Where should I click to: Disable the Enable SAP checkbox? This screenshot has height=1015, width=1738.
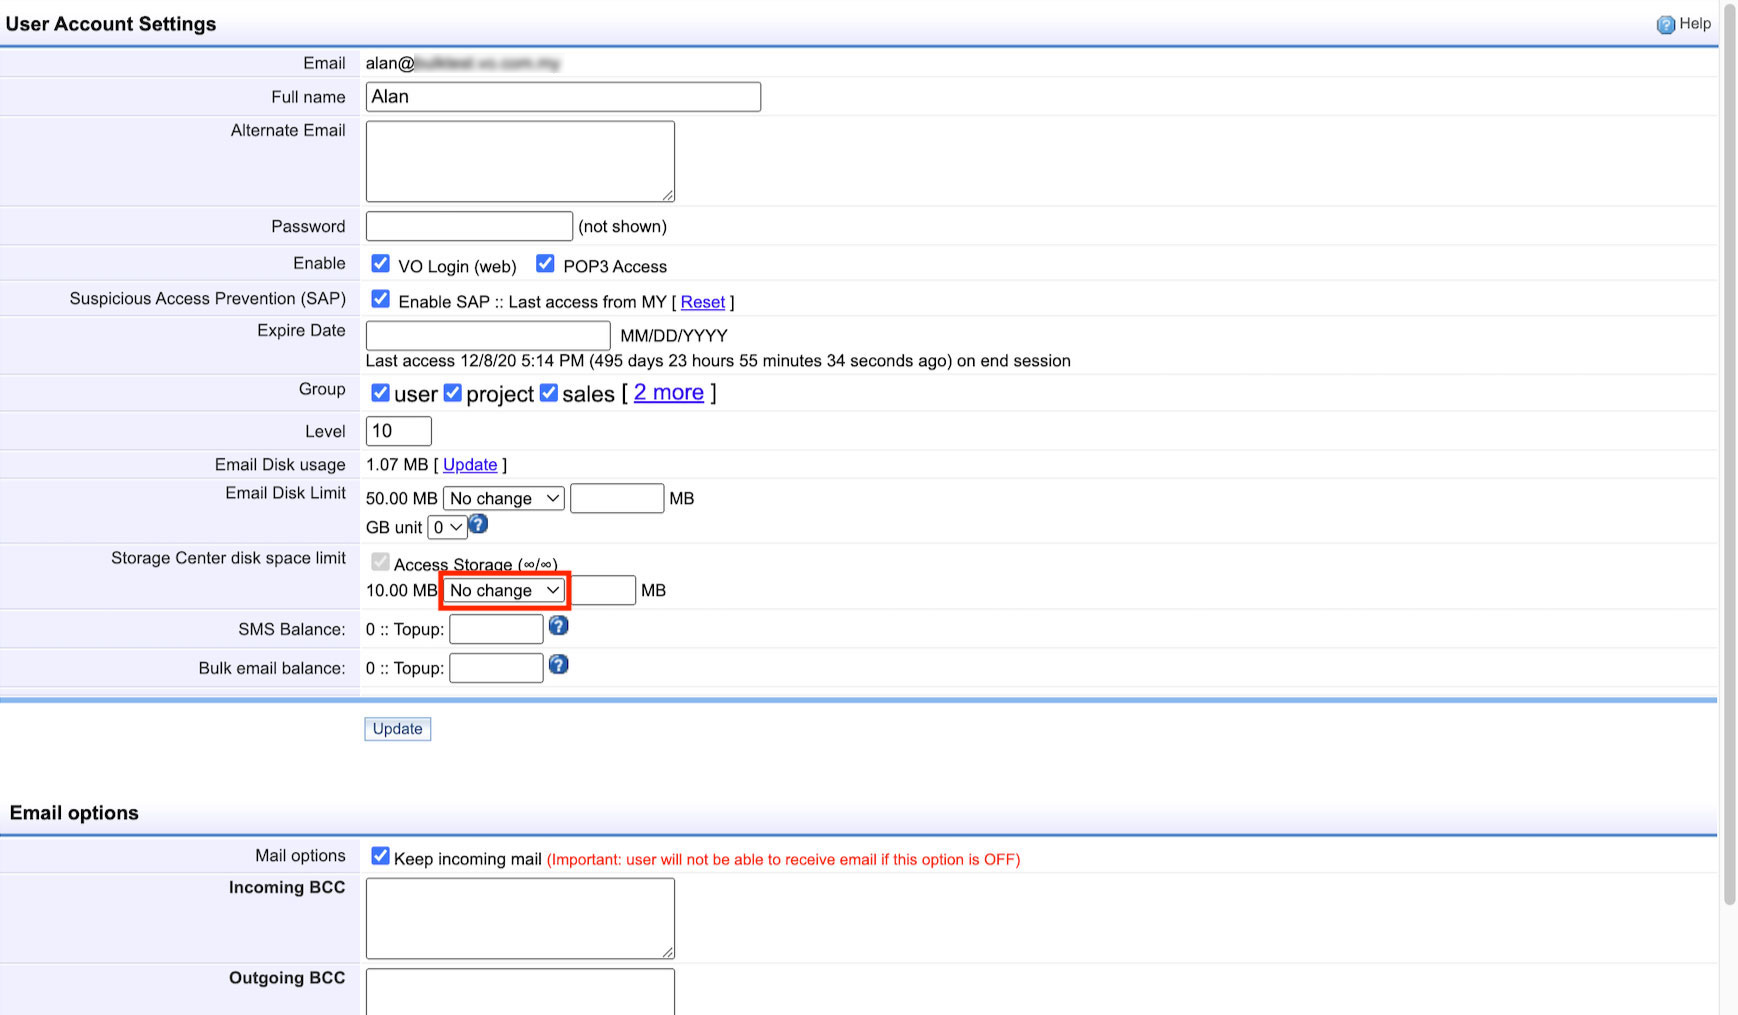click(380, 299)
